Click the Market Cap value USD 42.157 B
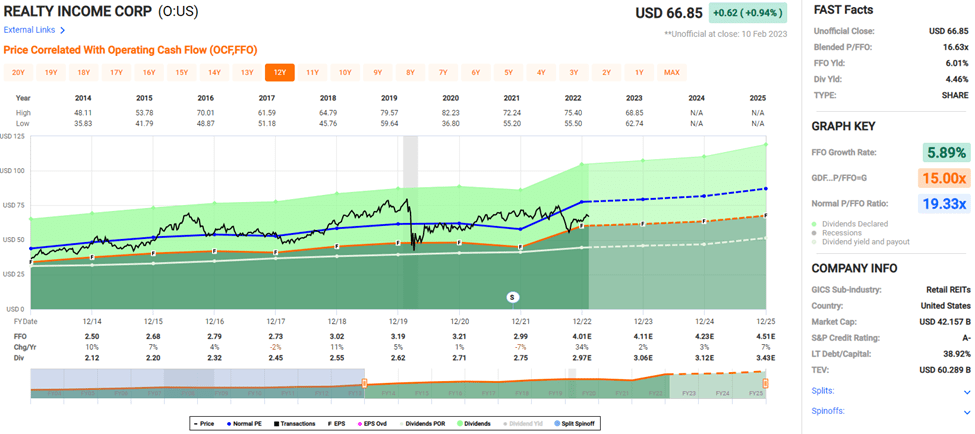This screenshot has width=975, height=434. [x=944, y=322]
